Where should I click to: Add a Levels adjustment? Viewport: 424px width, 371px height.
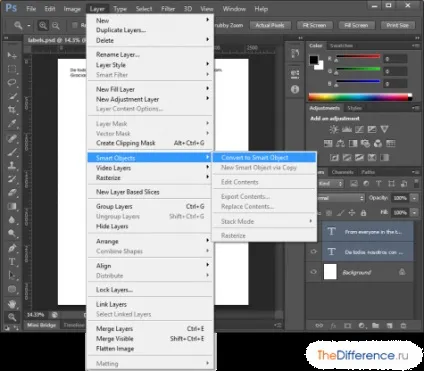click(x=347, y=129)
